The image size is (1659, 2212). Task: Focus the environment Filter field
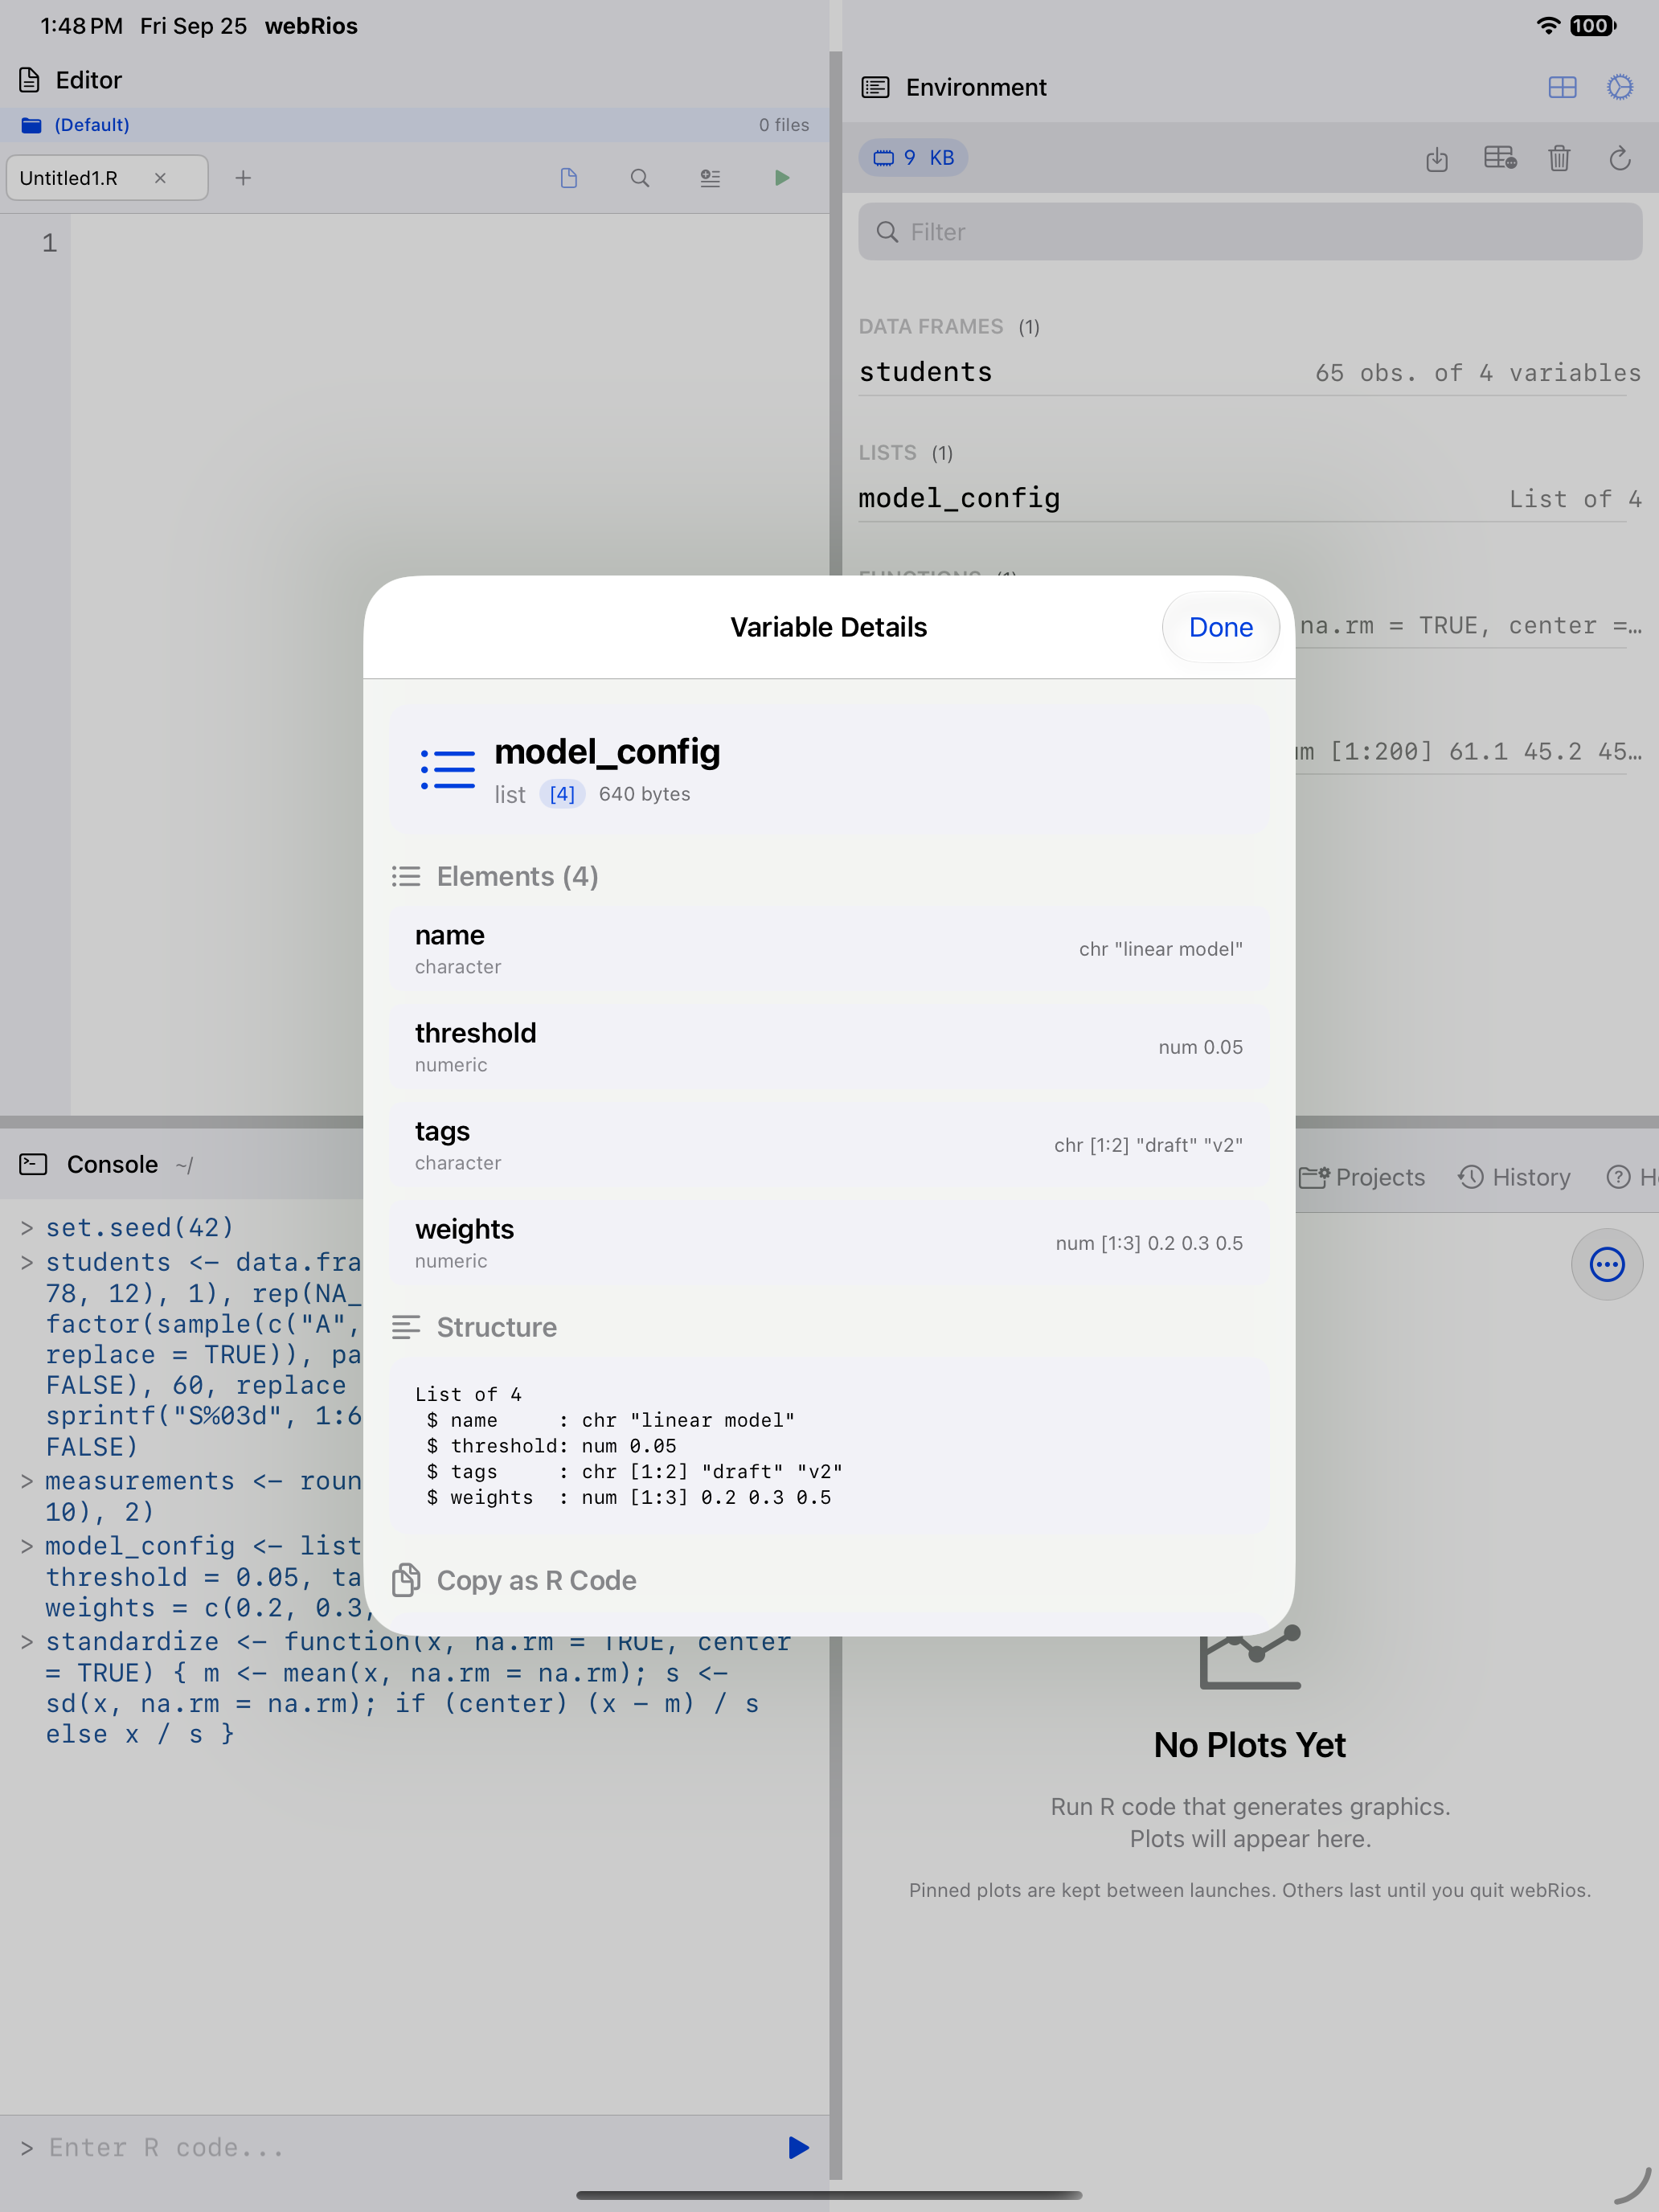pos(1250,232)
